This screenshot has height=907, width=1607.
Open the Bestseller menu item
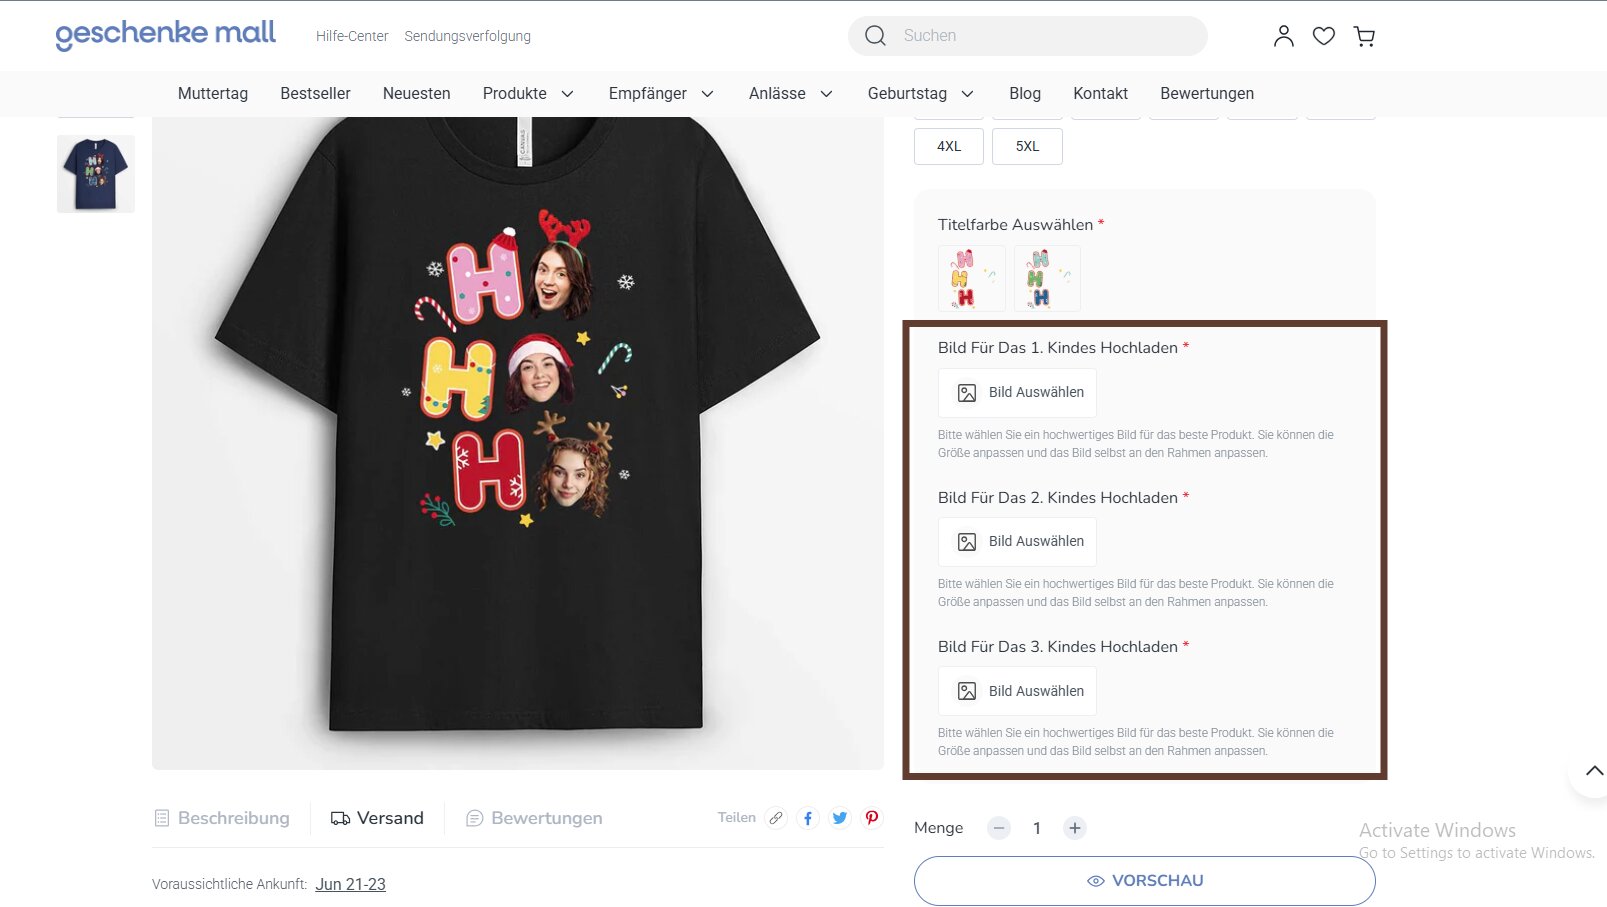pos(315,94)
